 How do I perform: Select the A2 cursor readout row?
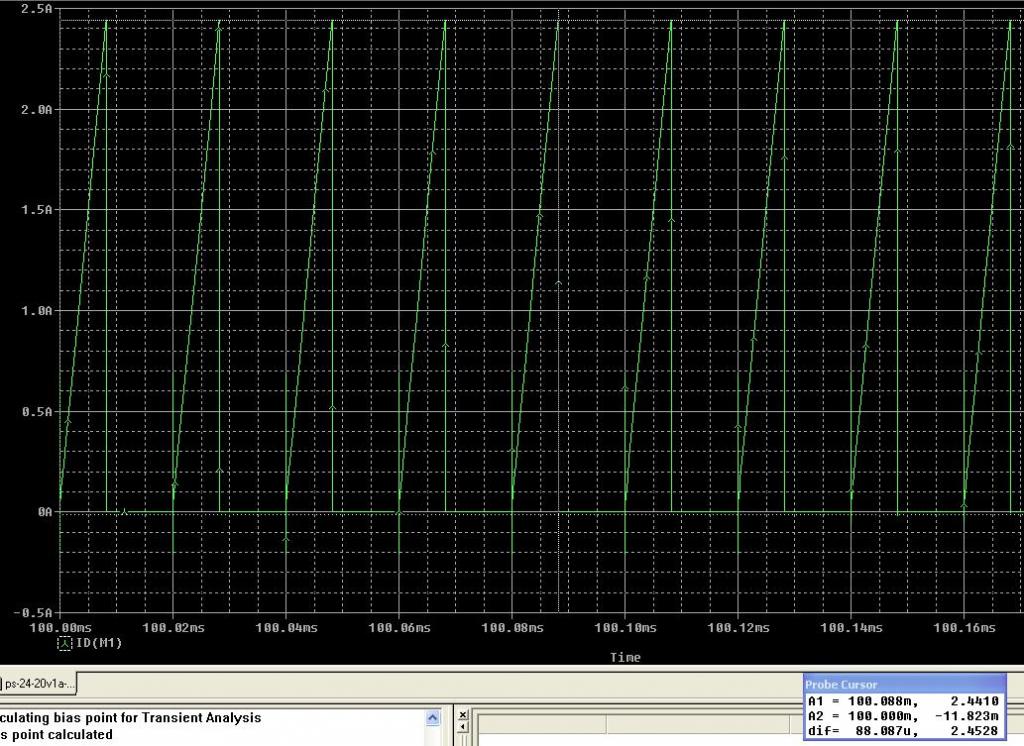click(x=904, y=717)
